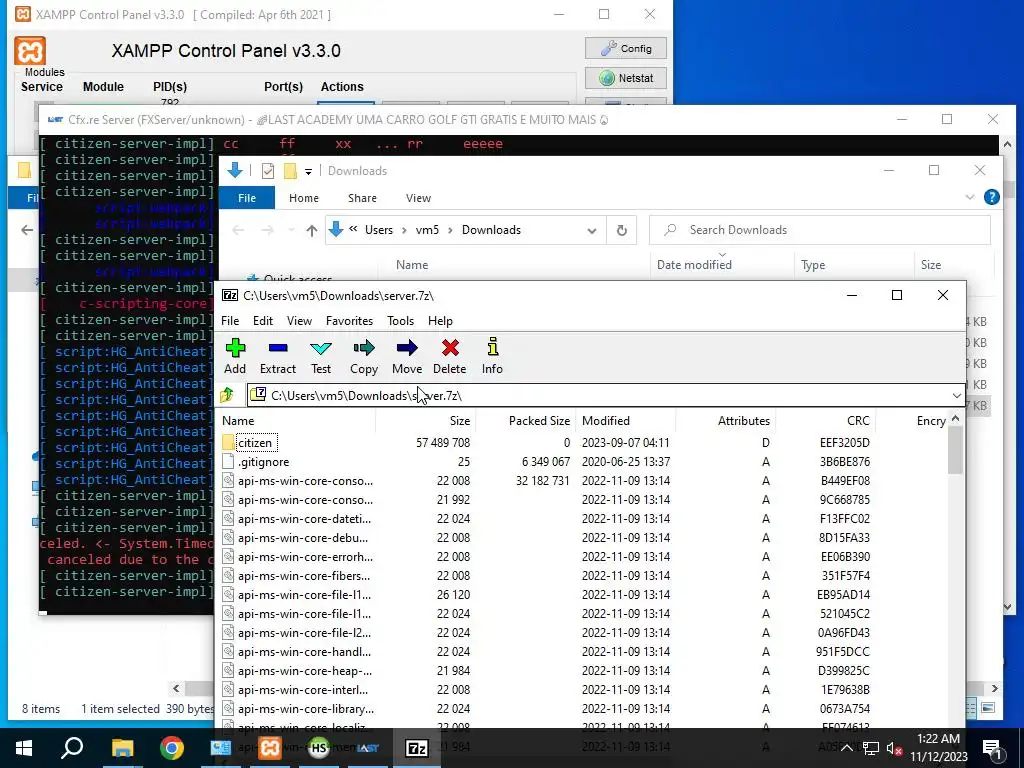Switch to XAMPP from the taskbar
This screenshot has width=1024, height=768.
point(270,748)
